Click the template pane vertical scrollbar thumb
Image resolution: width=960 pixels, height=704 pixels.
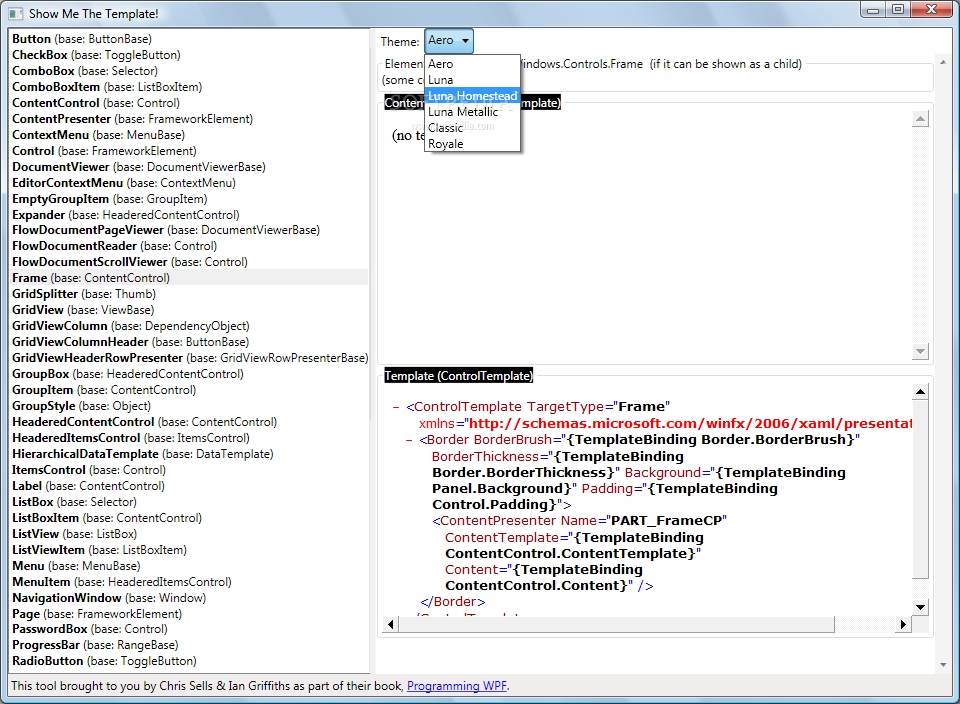920,489
